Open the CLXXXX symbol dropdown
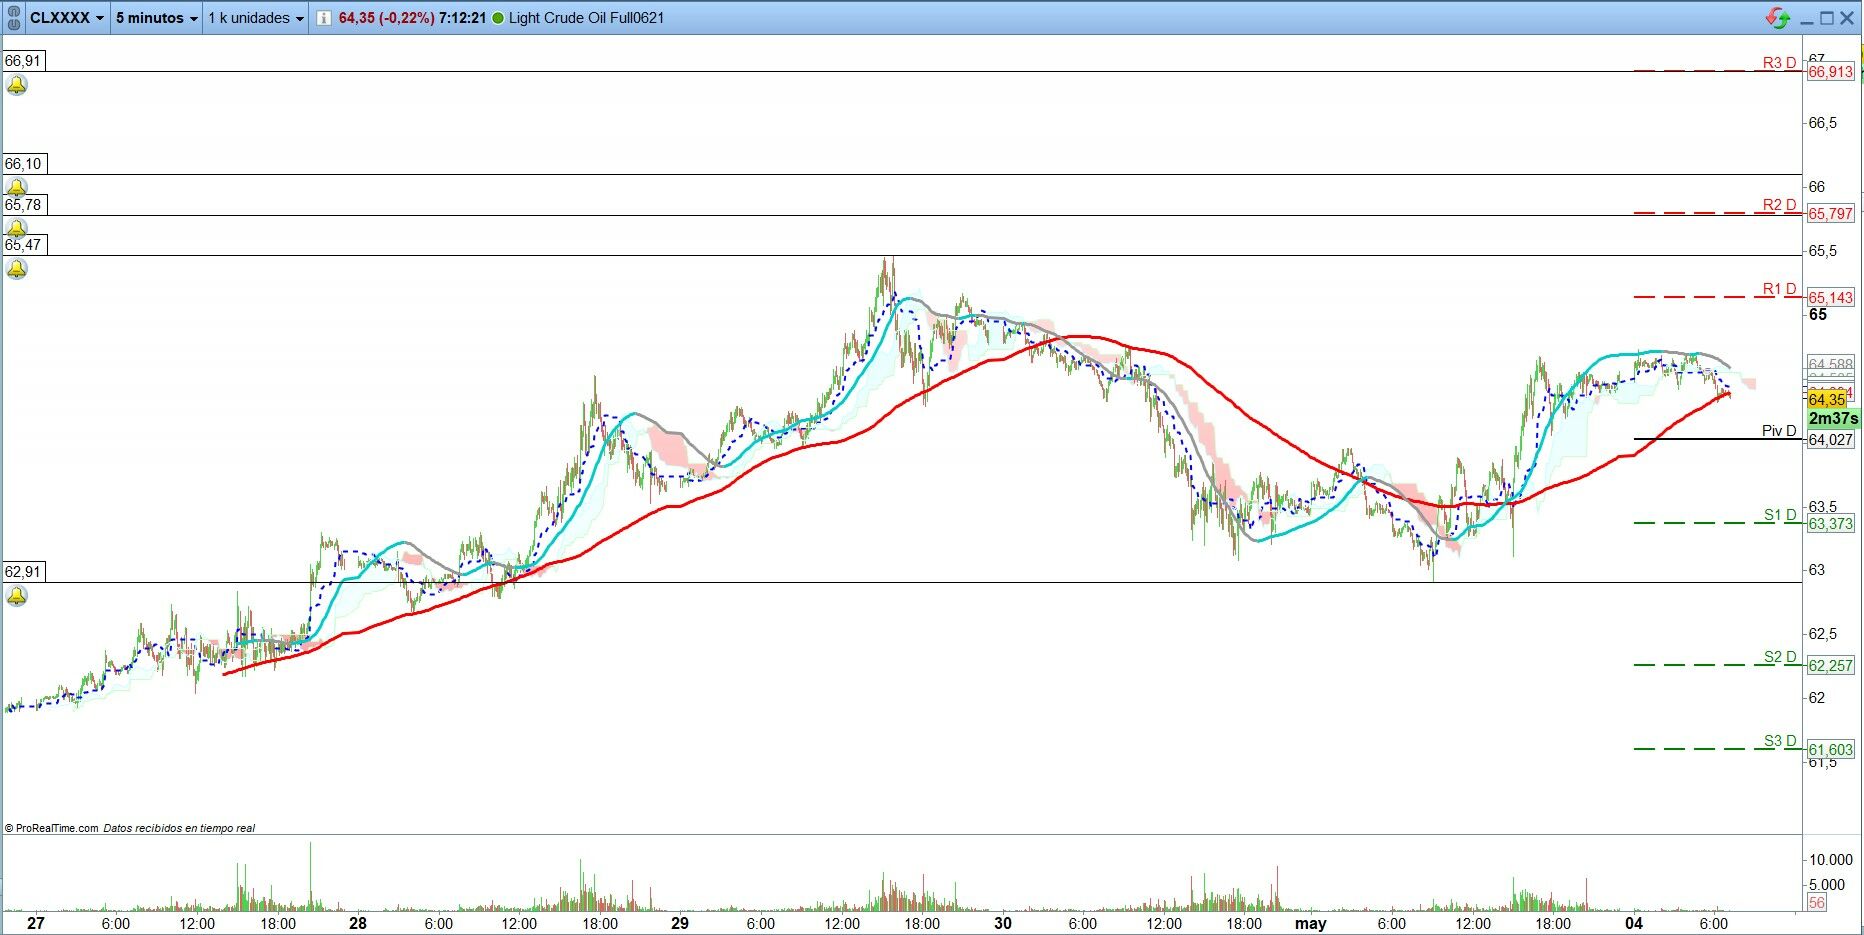Viewport: 1864px width, 935px height. (x=67, y=18)
